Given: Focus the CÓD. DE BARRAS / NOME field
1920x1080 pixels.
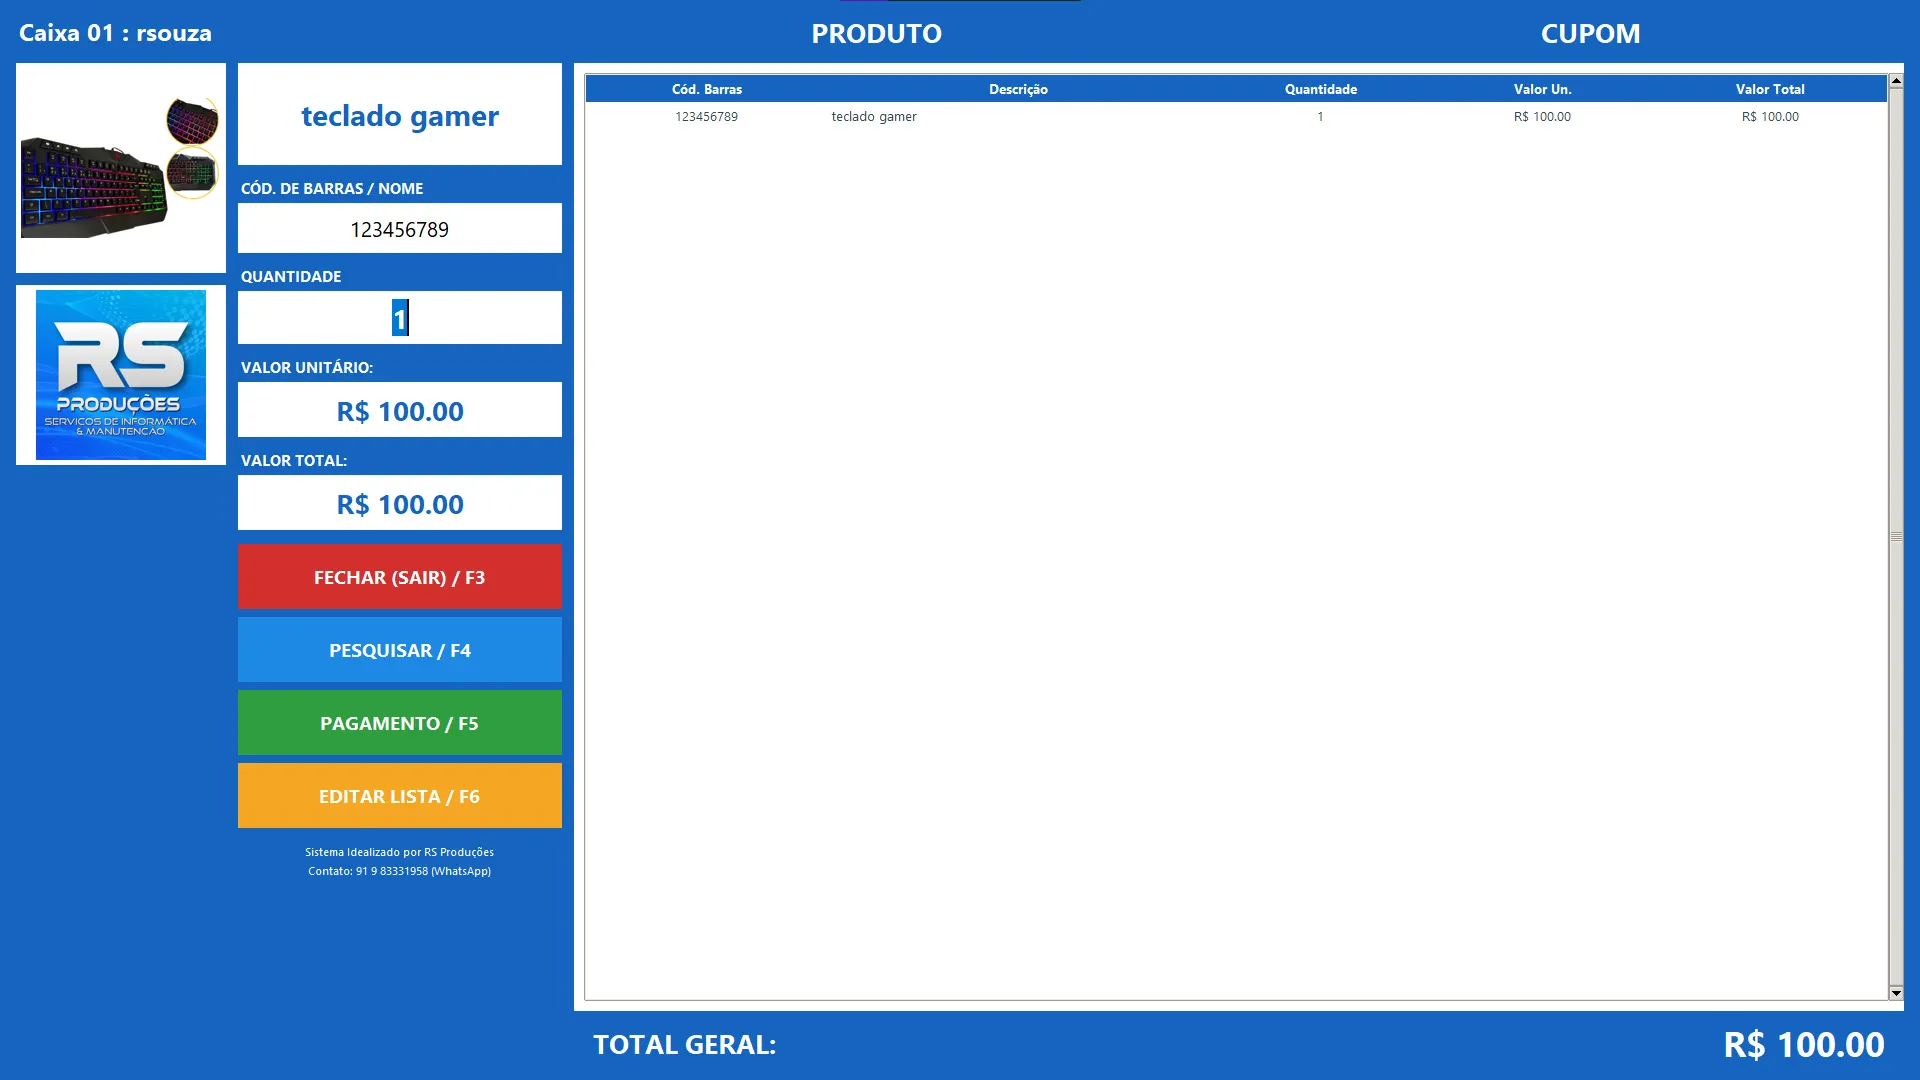Looking at the screenshot, I should pyautogui.click(x=400, y=229).
